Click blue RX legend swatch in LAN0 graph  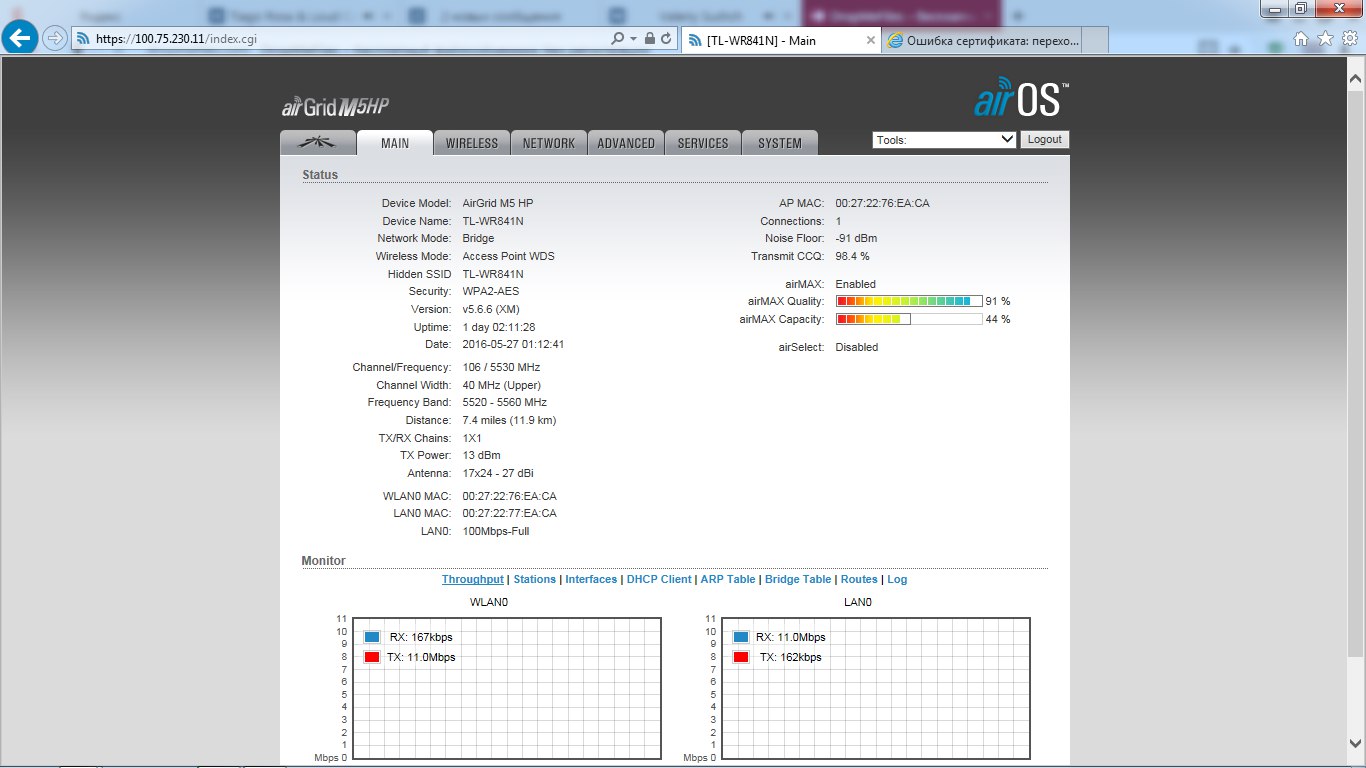[x=741, y=637]
